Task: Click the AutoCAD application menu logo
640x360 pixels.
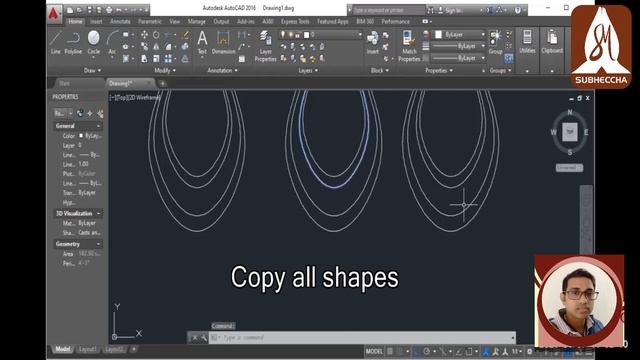Action: click(x=54, y=13)
